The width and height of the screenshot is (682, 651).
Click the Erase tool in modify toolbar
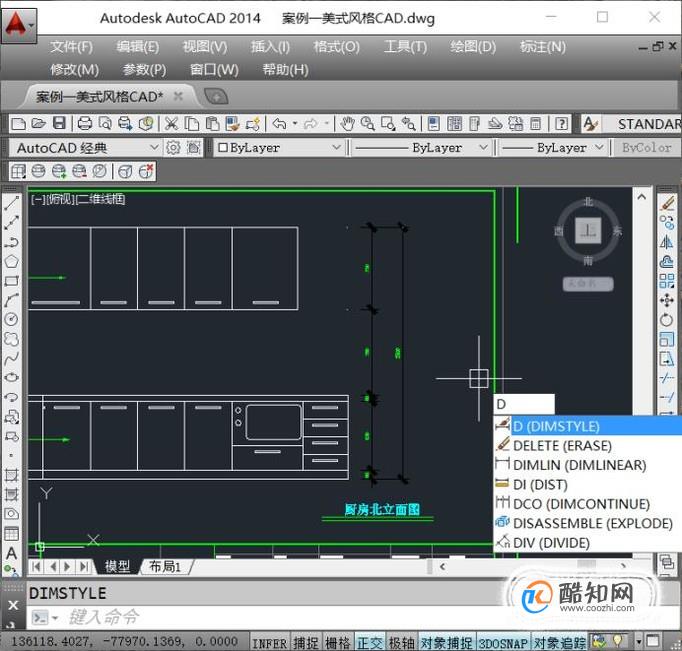[666, 203]
